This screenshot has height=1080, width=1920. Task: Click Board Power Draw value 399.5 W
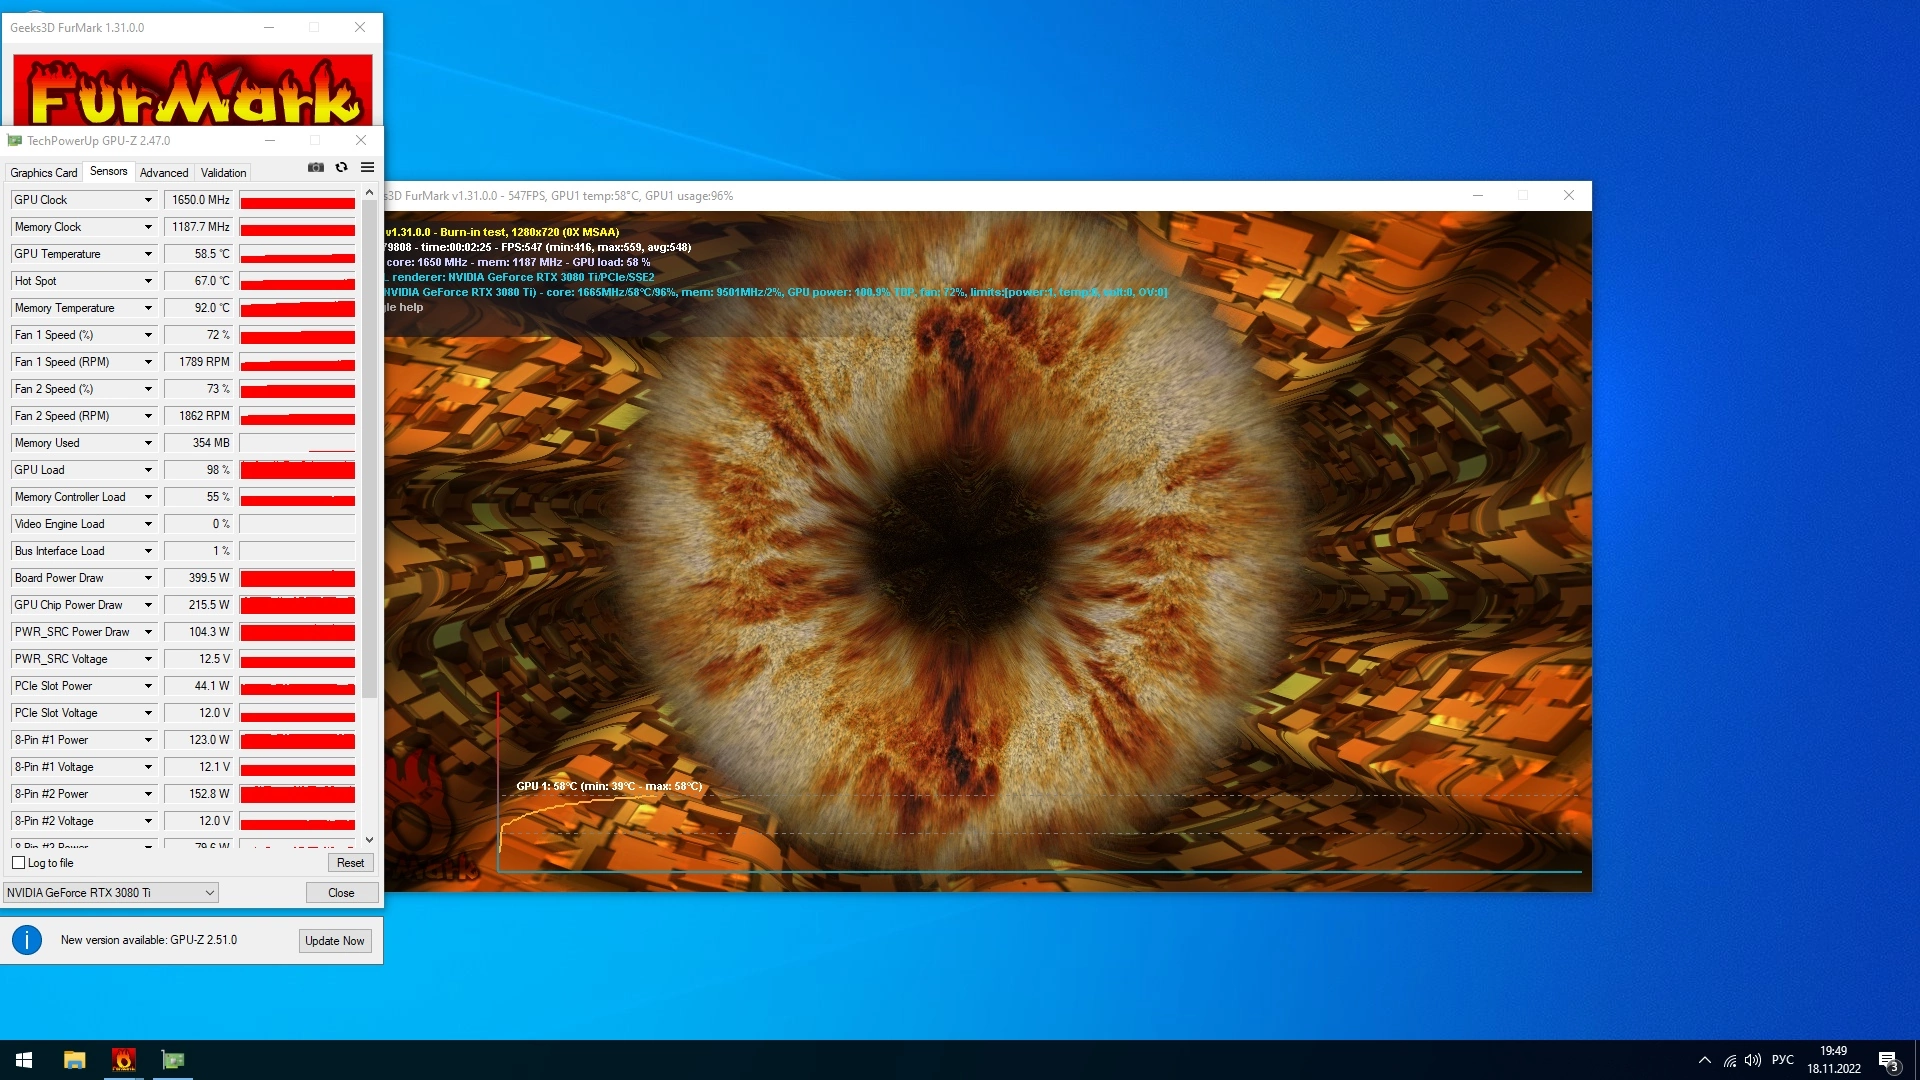(x=198, y=578)
